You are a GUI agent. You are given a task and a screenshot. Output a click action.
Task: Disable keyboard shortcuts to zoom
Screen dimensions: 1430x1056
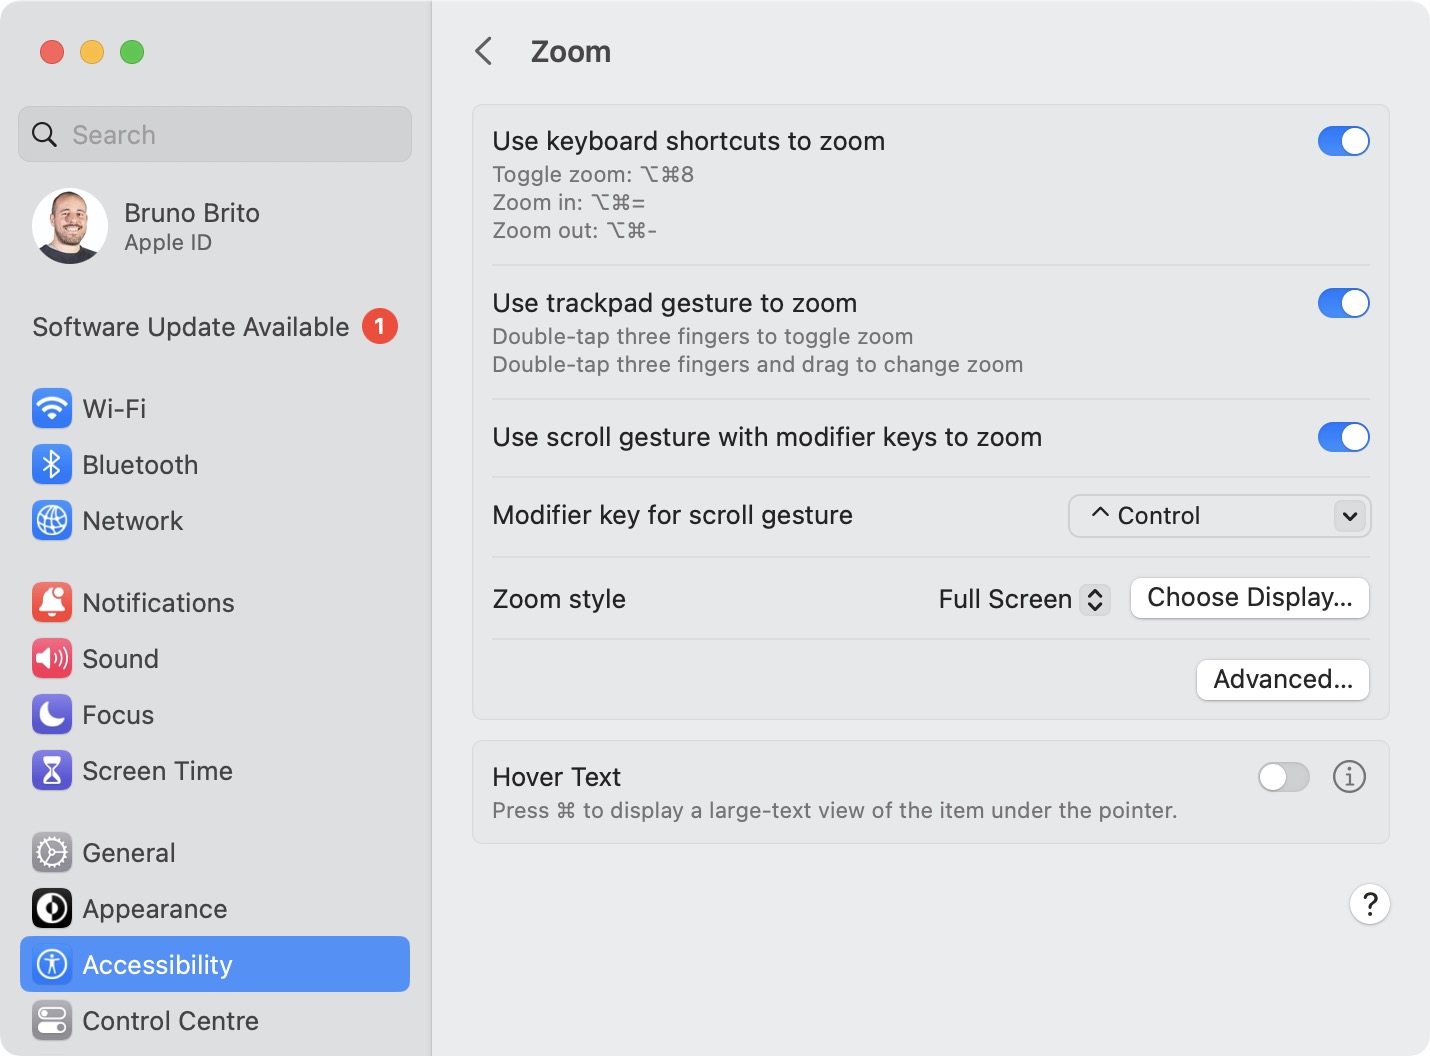pyautogui.click(x=1343, y=141)
